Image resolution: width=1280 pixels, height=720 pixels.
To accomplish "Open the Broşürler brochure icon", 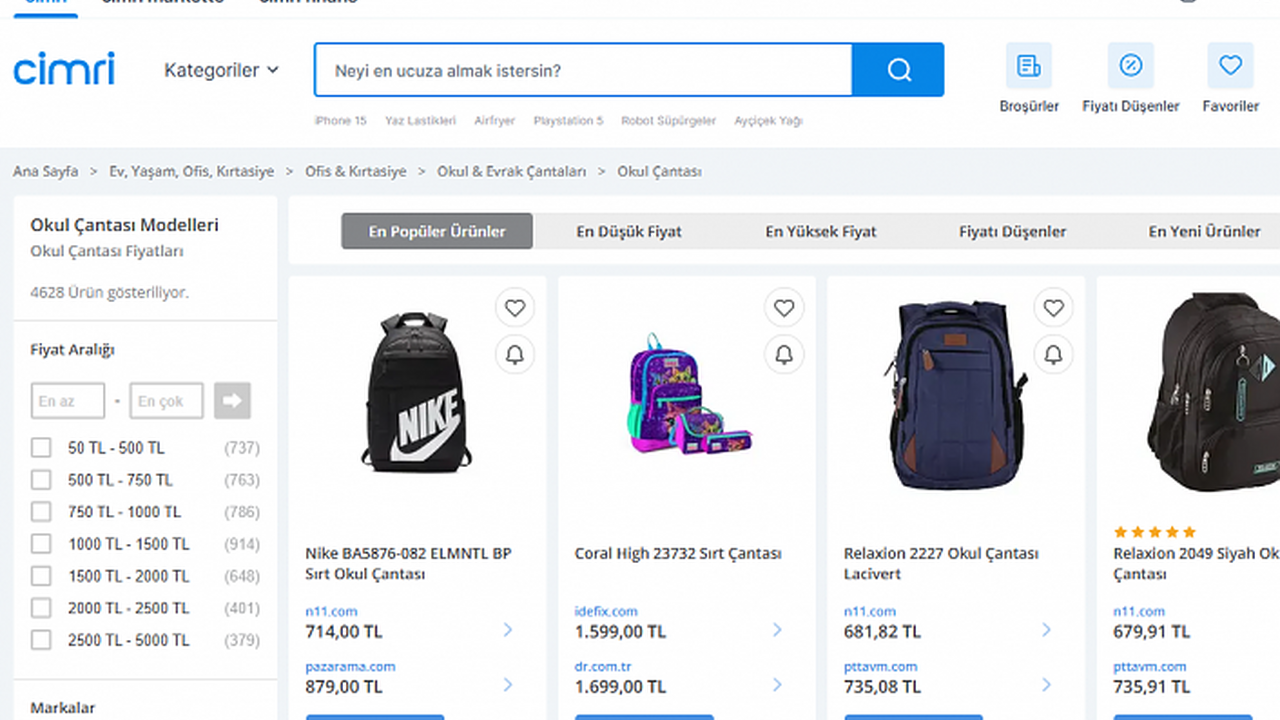I will pos(1028,67).
